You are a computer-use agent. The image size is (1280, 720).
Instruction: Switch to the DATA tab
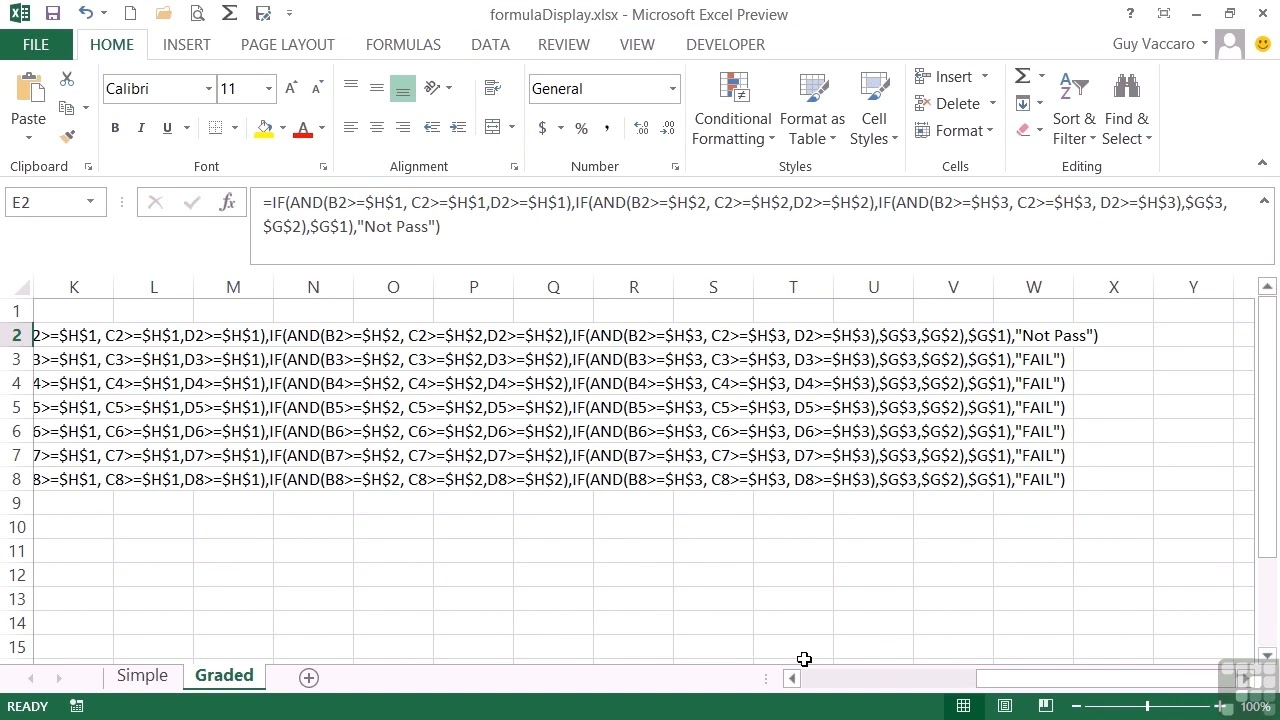490,45
